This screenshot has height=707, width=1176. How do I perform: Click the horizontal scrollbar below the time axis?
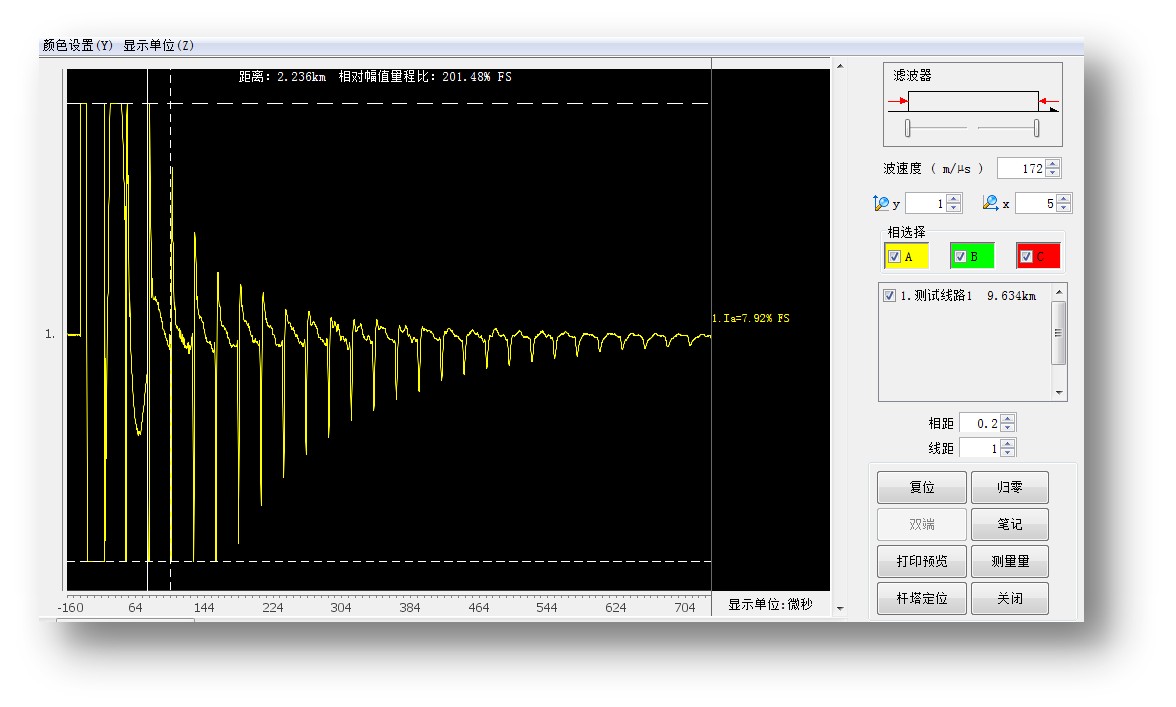pos(126,619)
